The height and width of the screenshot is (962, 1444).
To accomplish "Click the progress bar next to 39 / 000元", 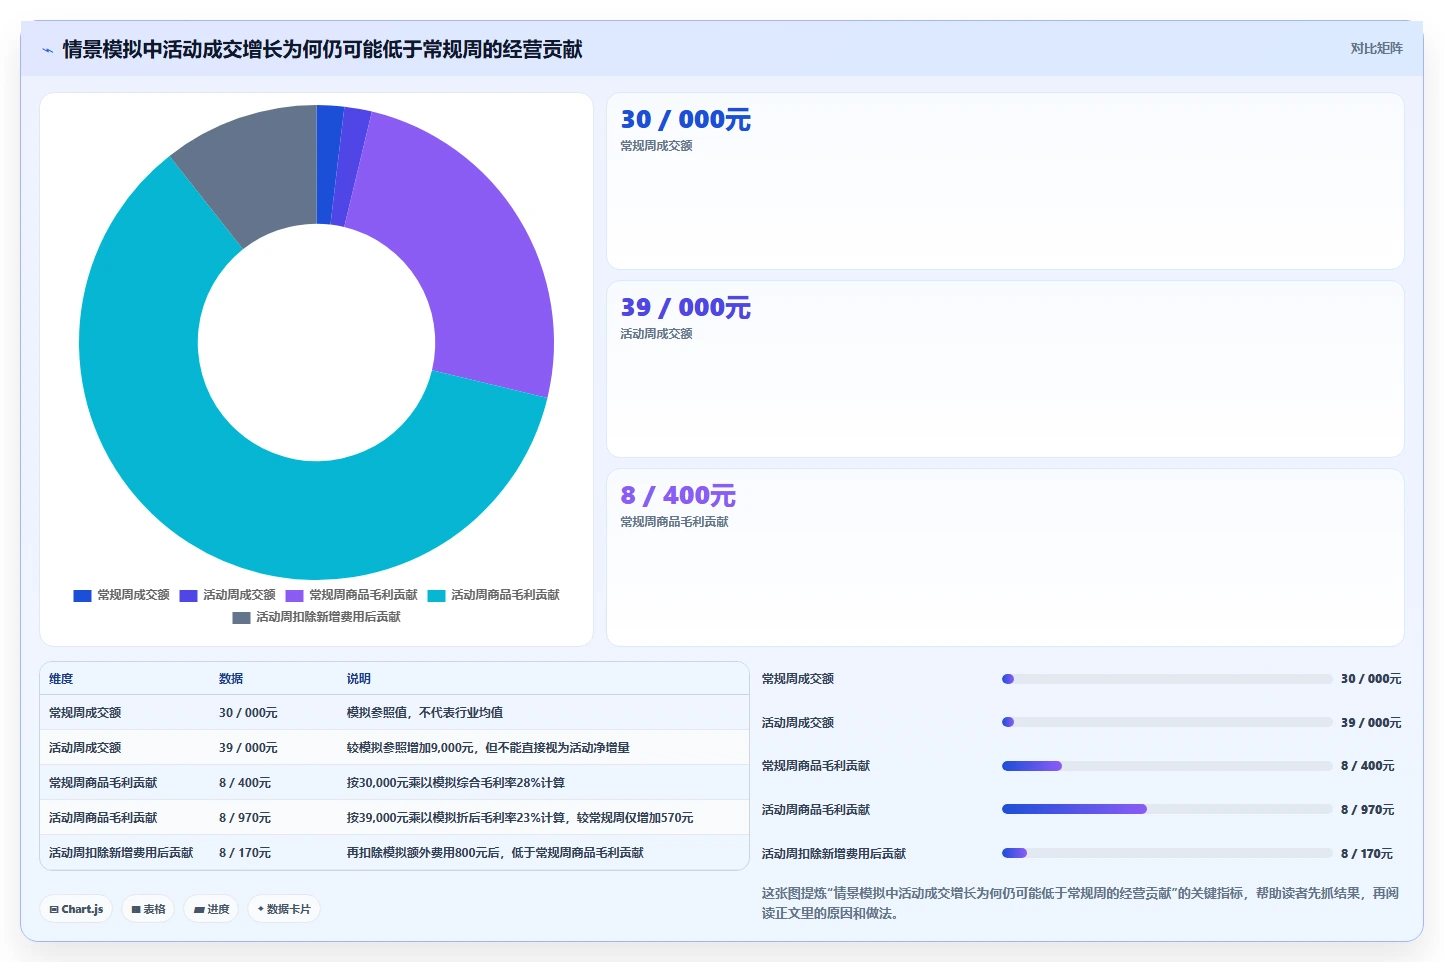I will [1167, 722].
